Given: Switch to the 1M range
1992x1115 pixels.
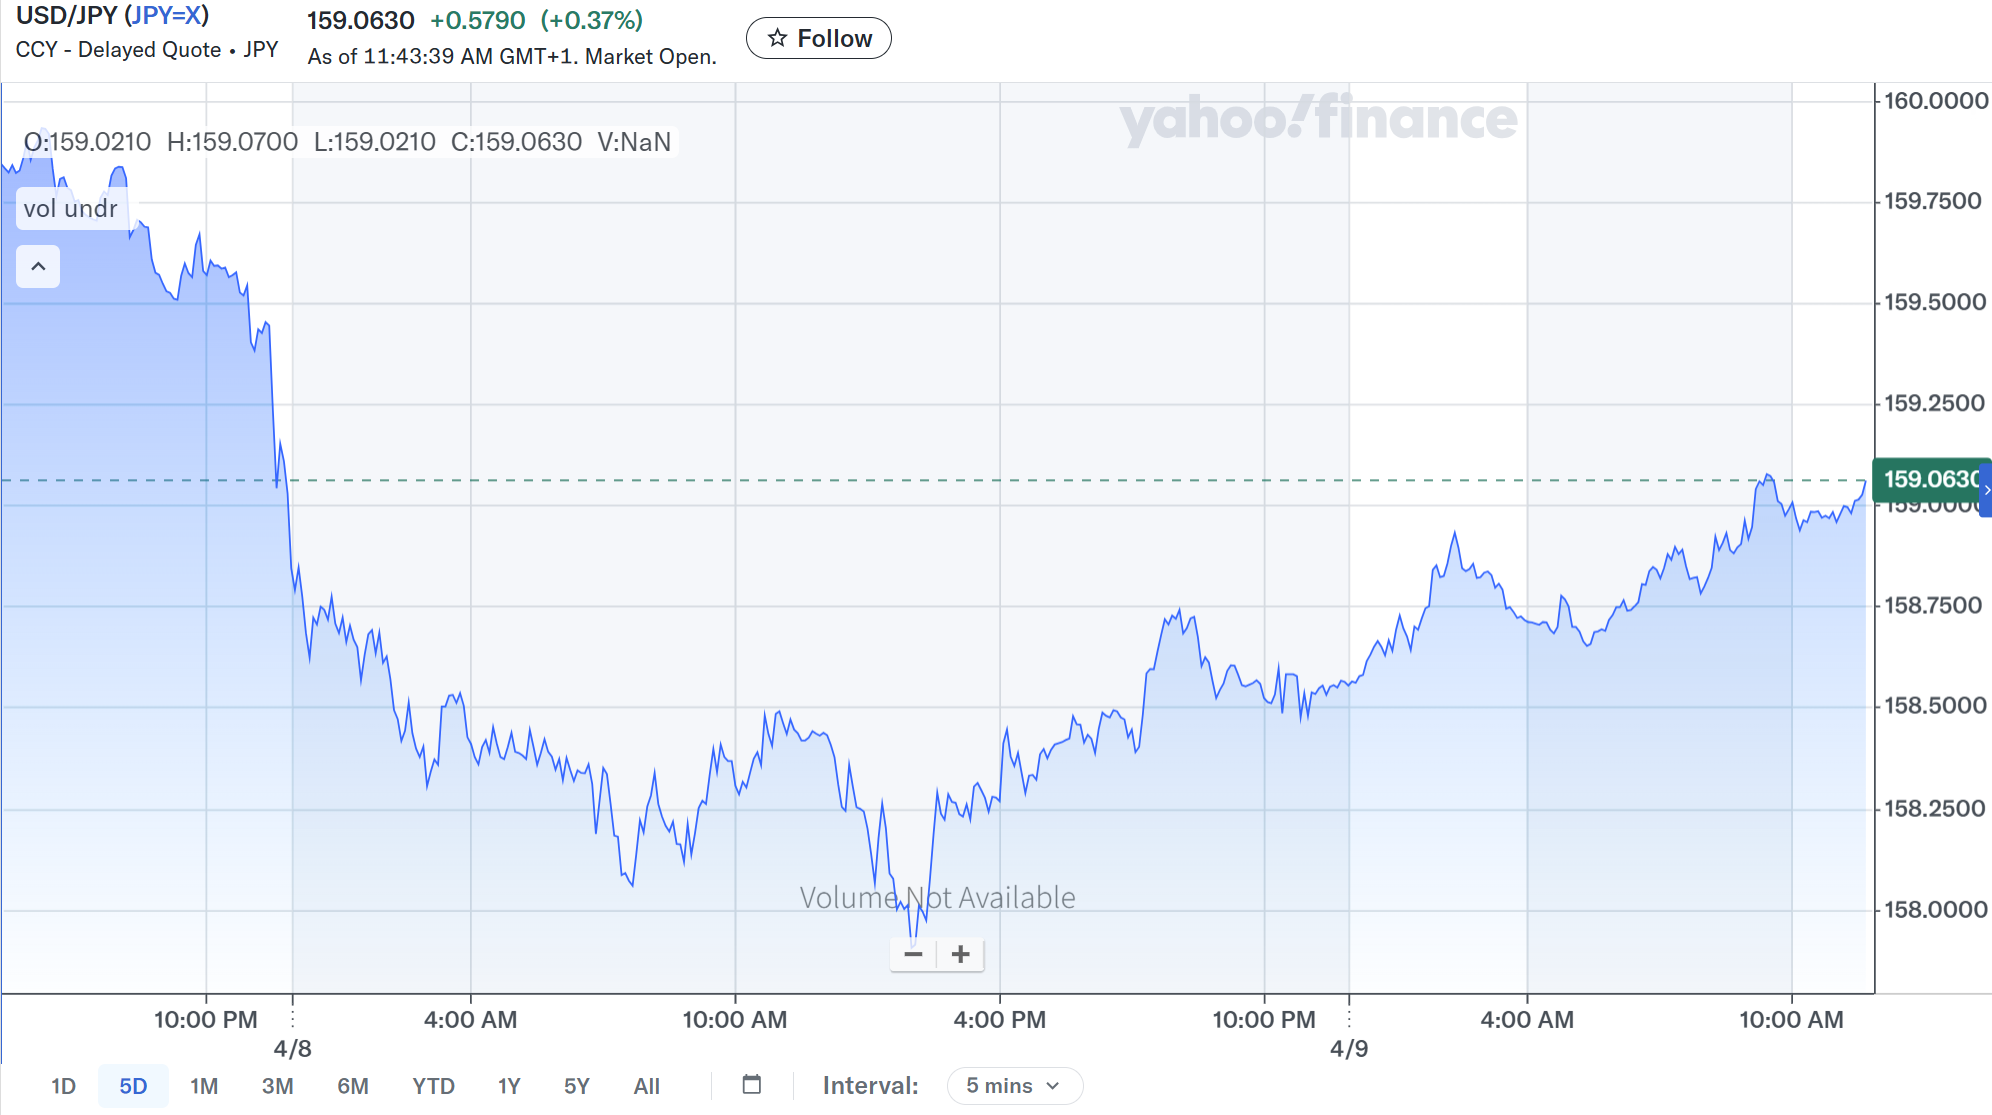Looking at the screenshot, I should point(204,1086).
